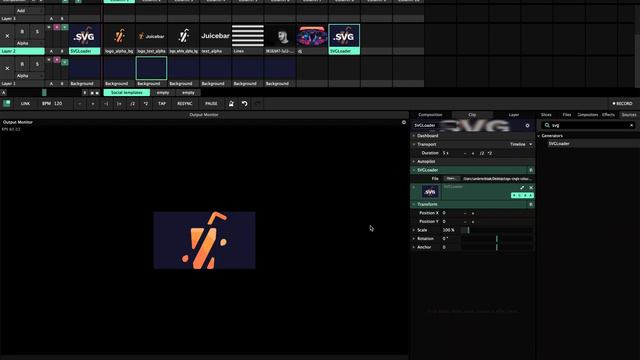Switch to the Composition tab
This screenshot has height=360, width=640.
[430, 115]
